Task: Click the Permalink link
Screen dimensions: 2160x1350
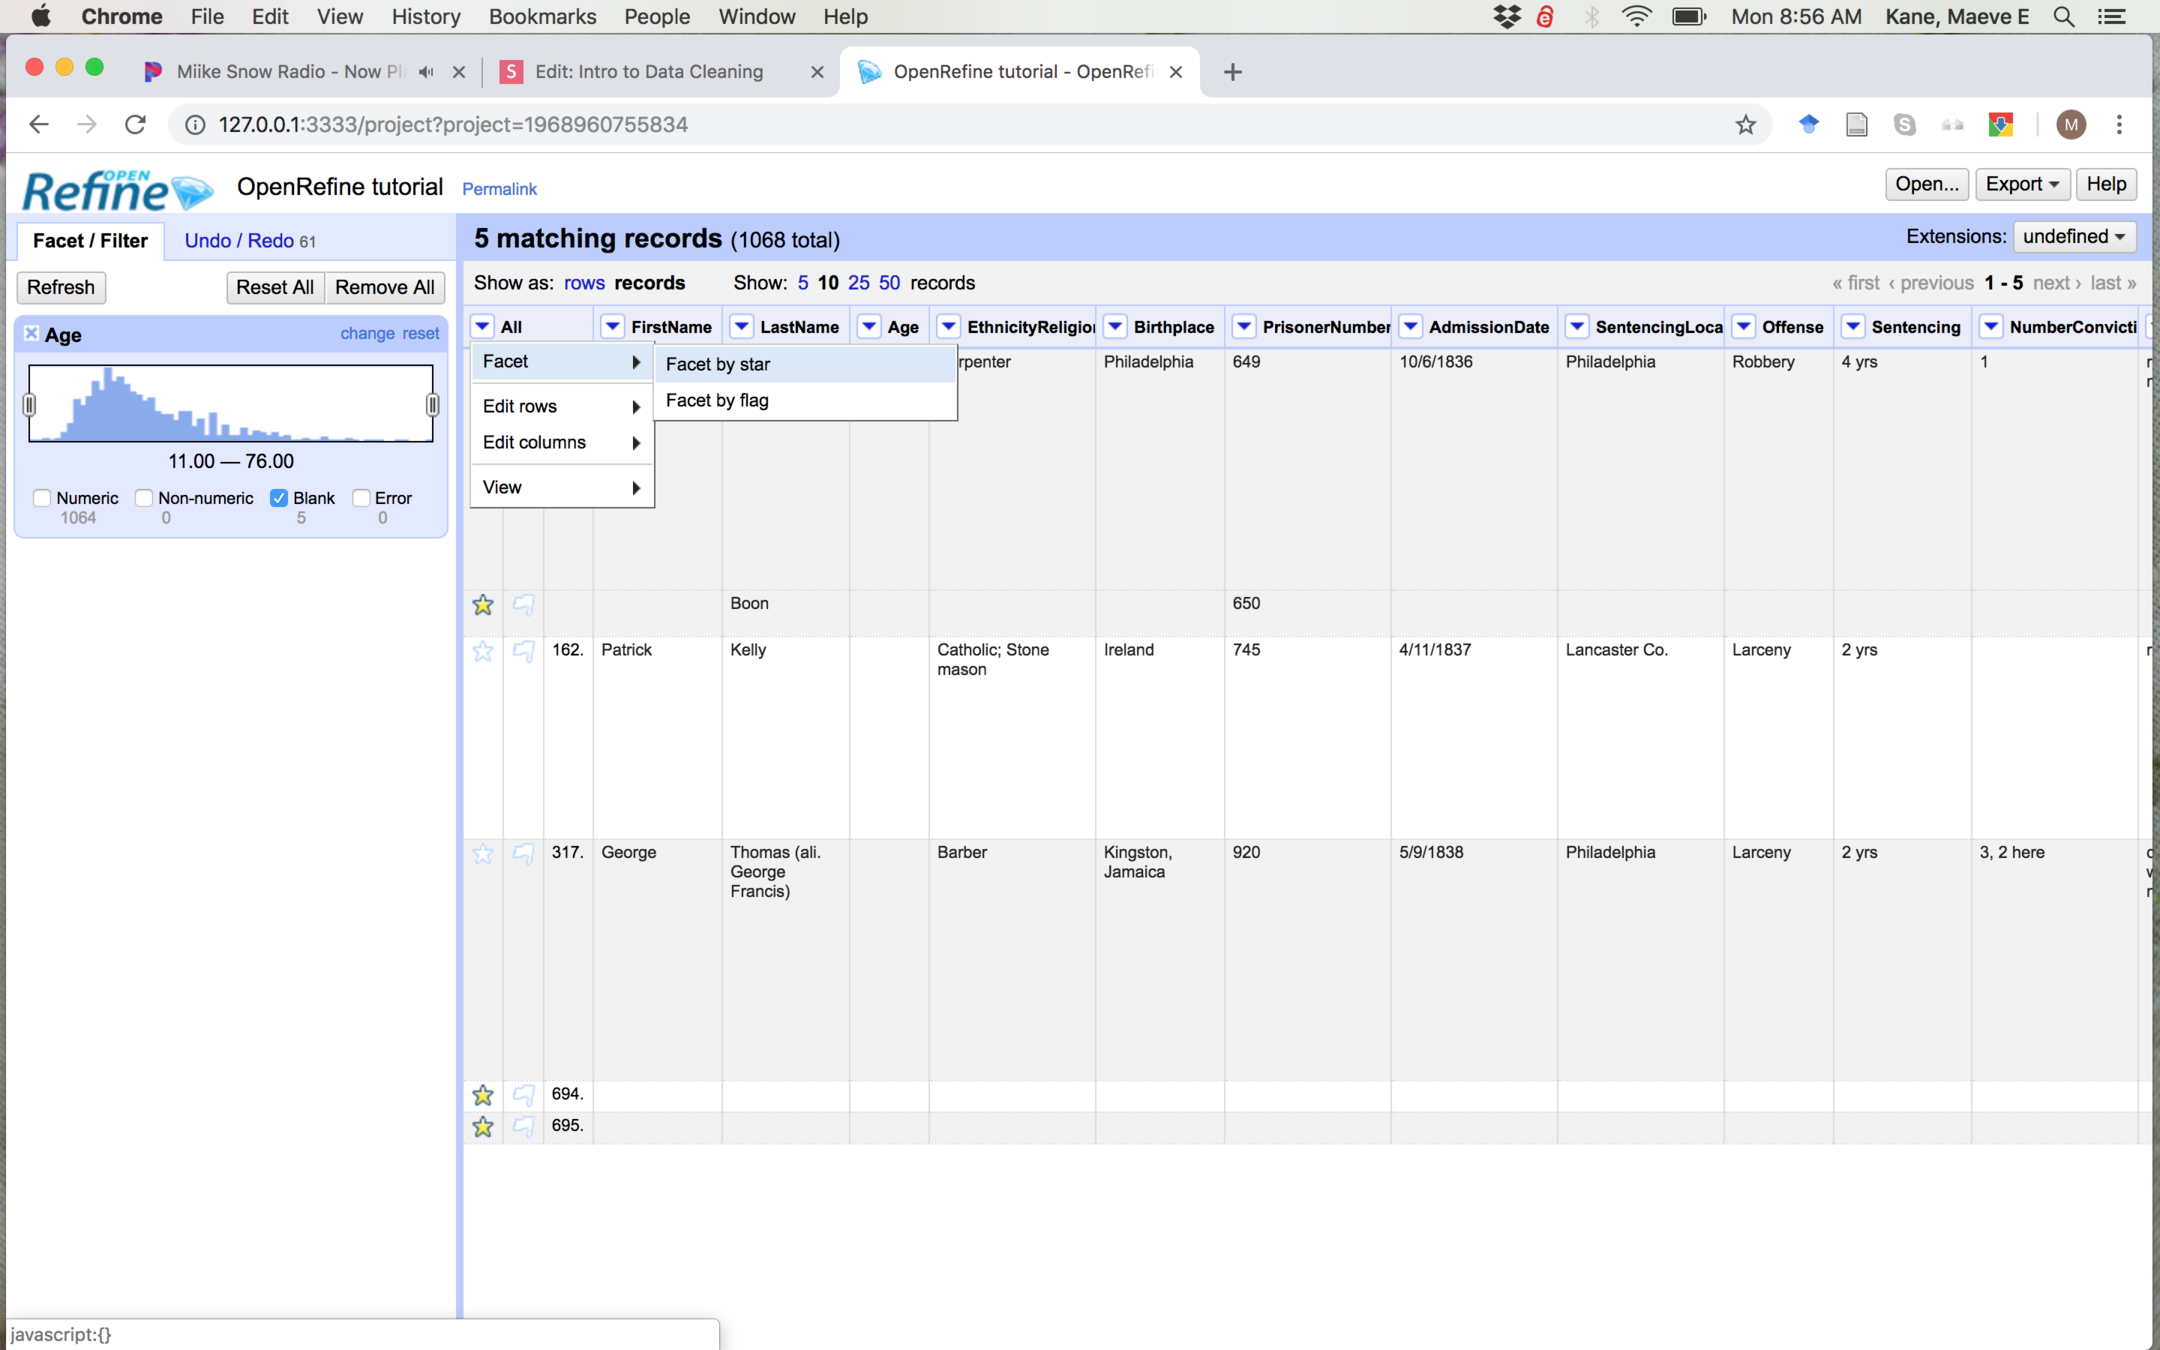Action: click(x=499, y=189)
